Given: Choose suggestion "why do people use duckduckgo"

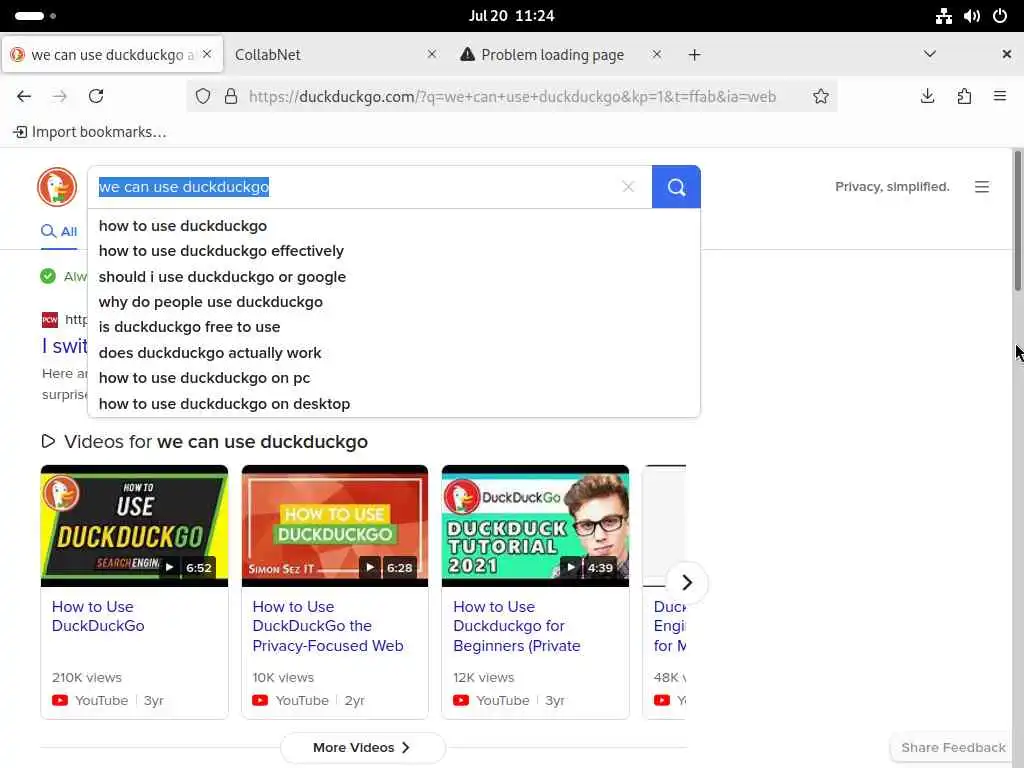Looking at the screenshot, I should 394,302.
